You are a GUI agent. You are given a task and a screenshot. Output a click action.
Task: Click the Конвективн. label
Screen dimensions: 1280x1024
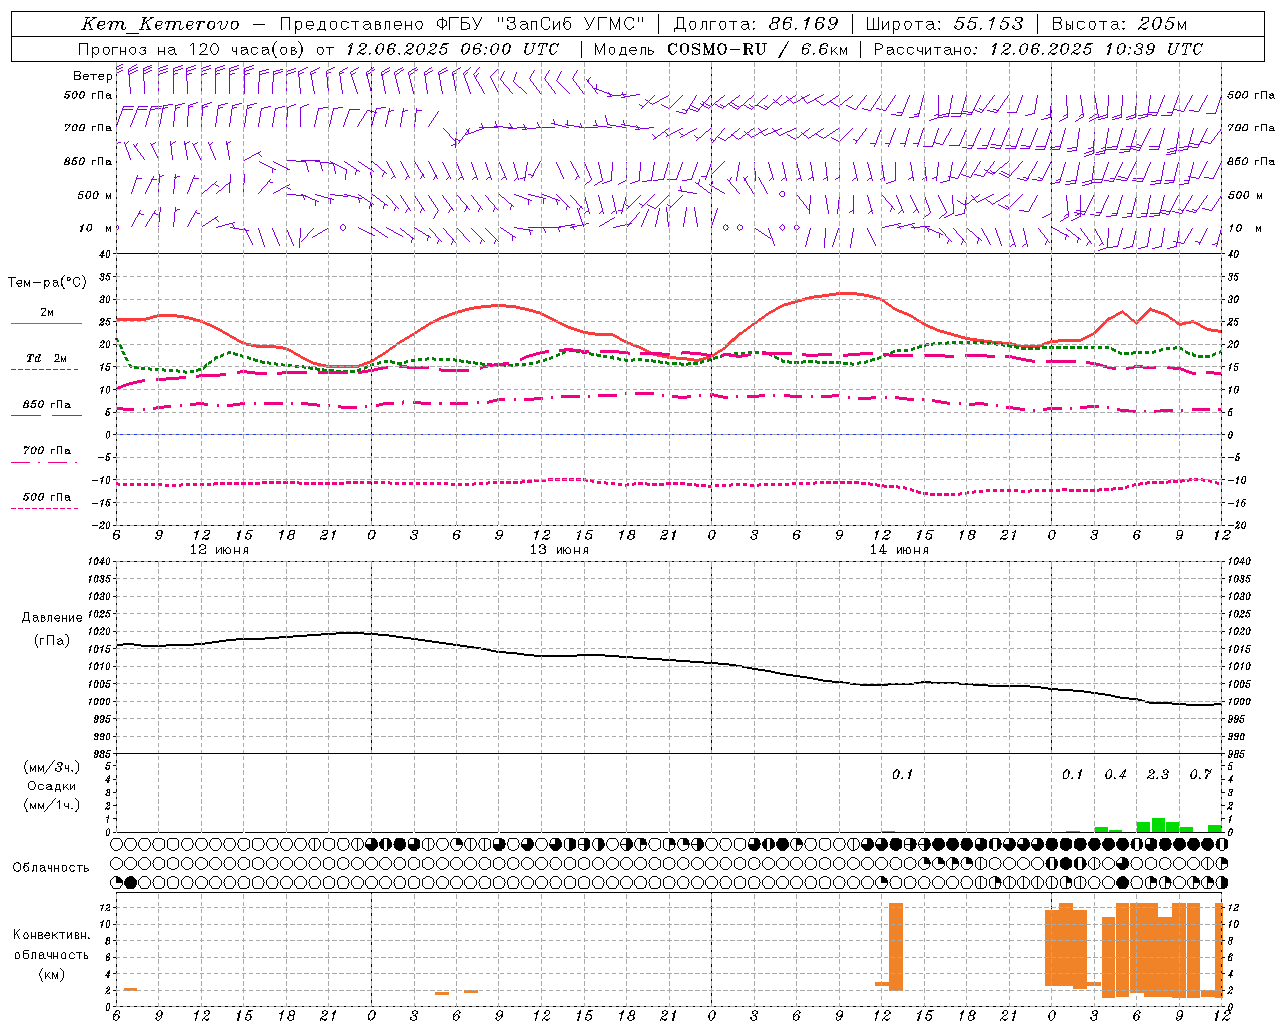point(51,935)
